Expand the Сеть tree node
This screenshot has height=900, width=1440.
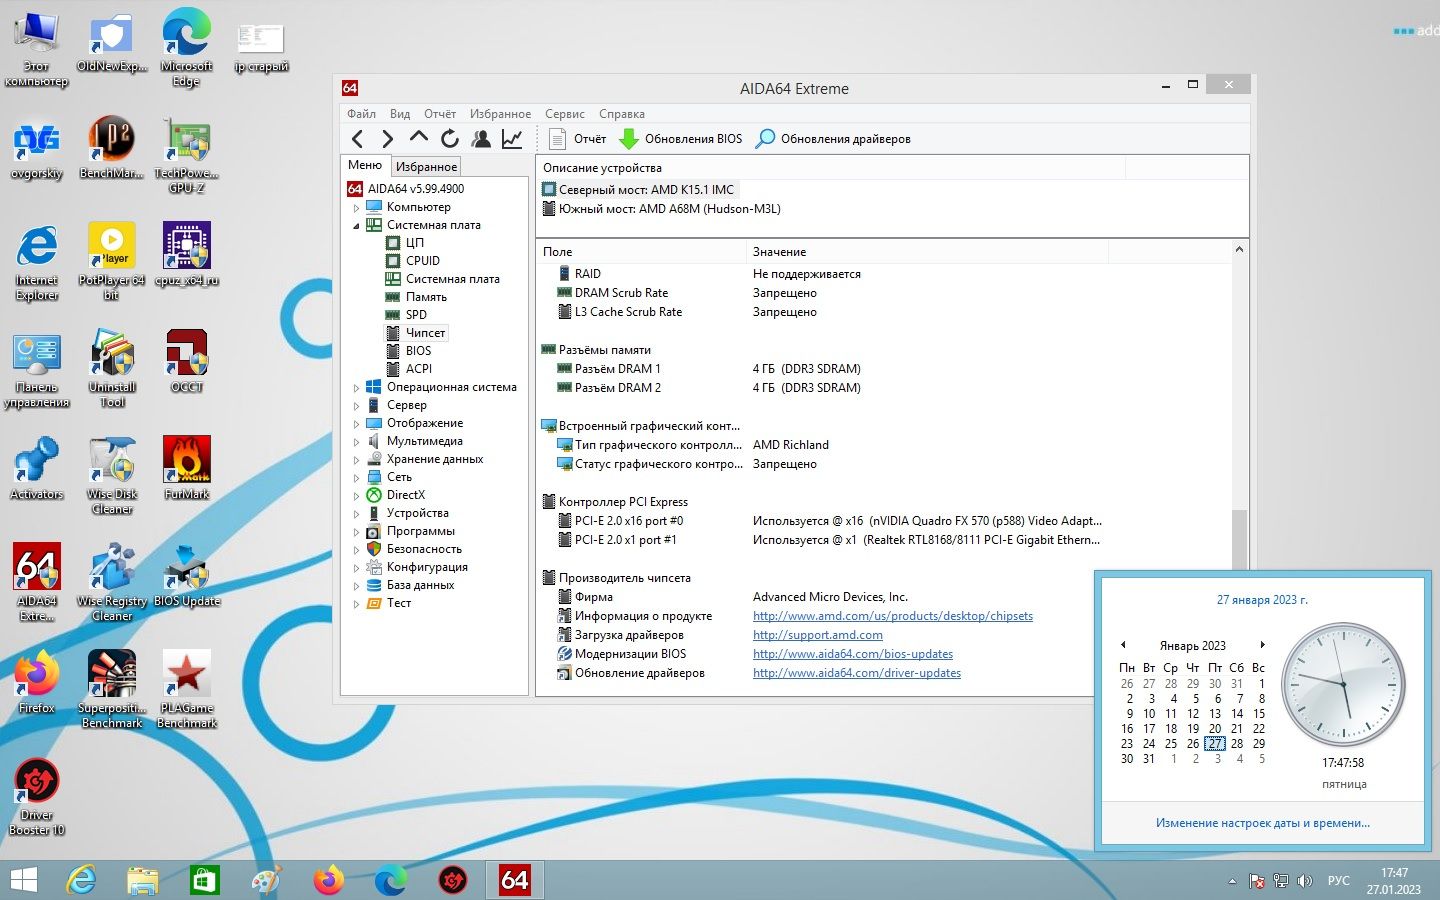coord(356,478)
